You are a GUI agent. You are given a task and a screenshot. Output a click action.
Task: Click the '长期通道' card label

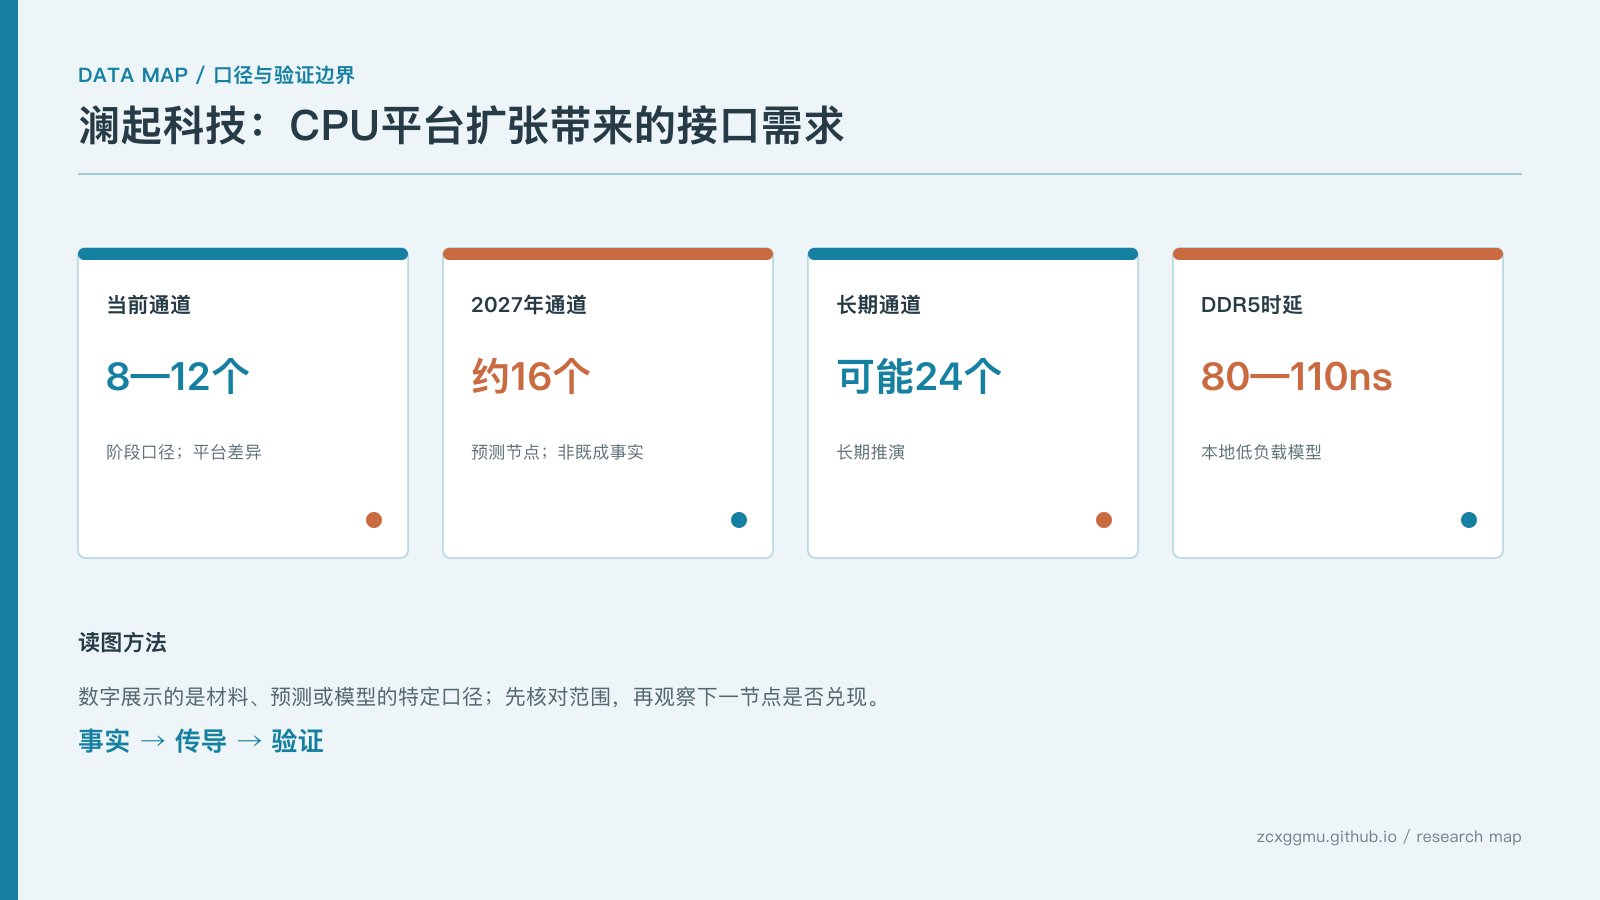[x=879, y=305]
